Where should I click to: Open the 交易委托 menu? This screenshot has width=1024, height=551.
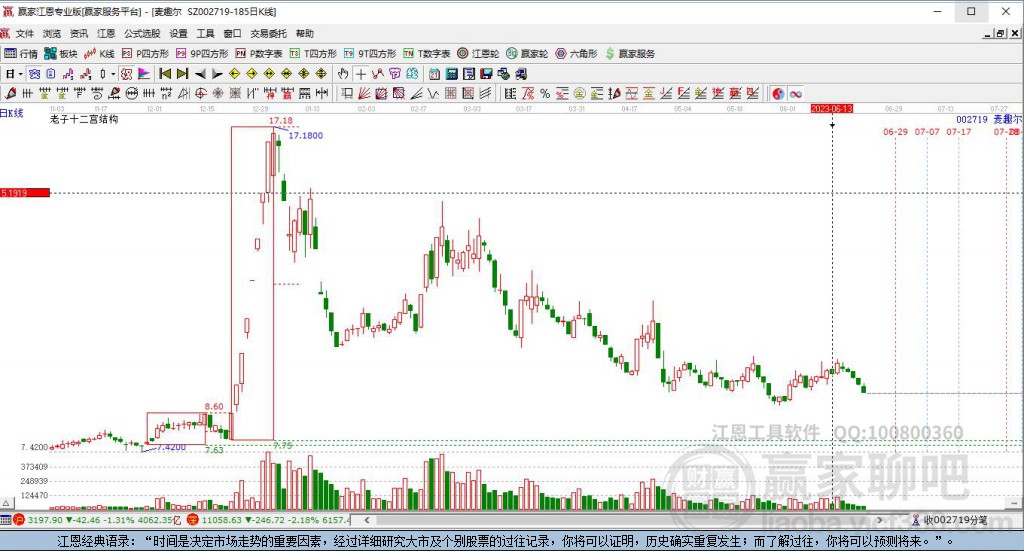(268, 33)
